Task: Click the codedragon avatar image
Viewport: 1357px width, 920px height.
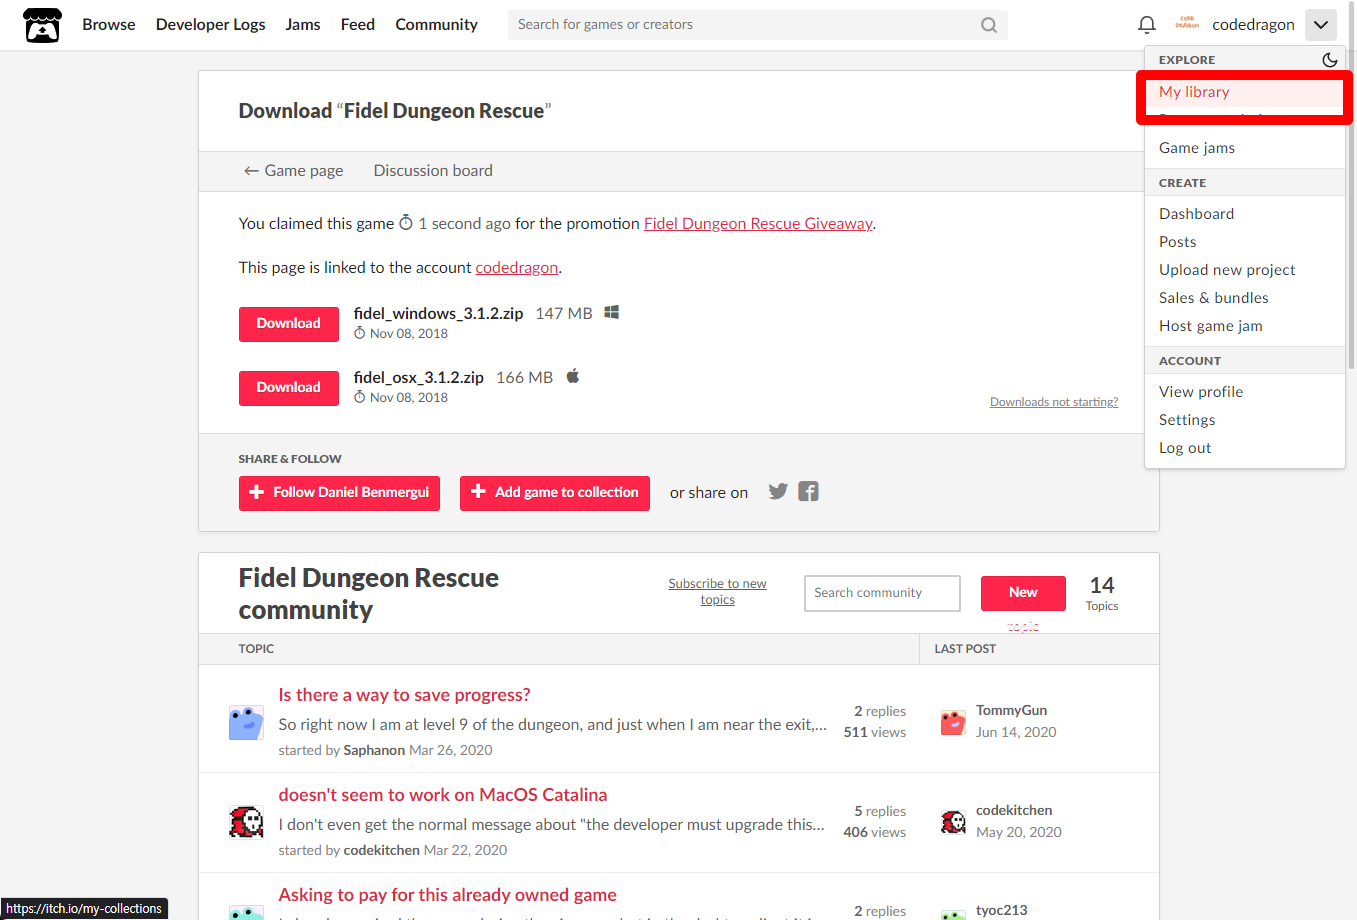Action: [1188, 24]
